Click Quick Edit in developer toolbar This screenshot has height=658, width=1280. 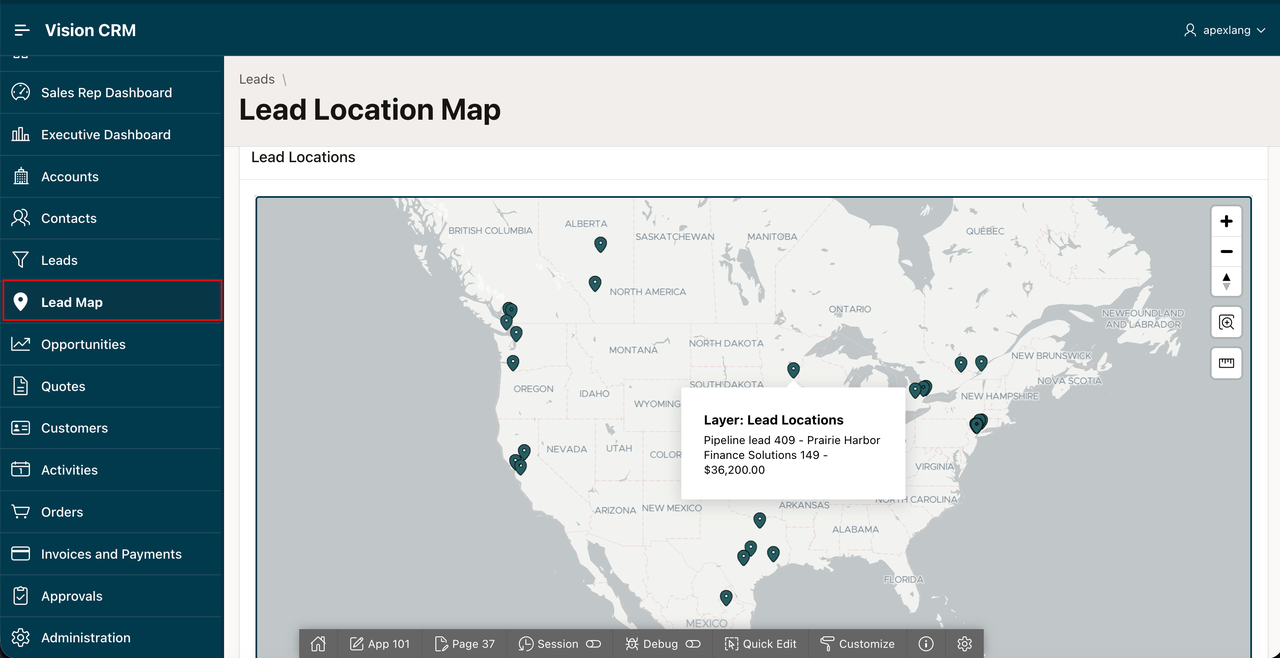(x=760, y=644)
